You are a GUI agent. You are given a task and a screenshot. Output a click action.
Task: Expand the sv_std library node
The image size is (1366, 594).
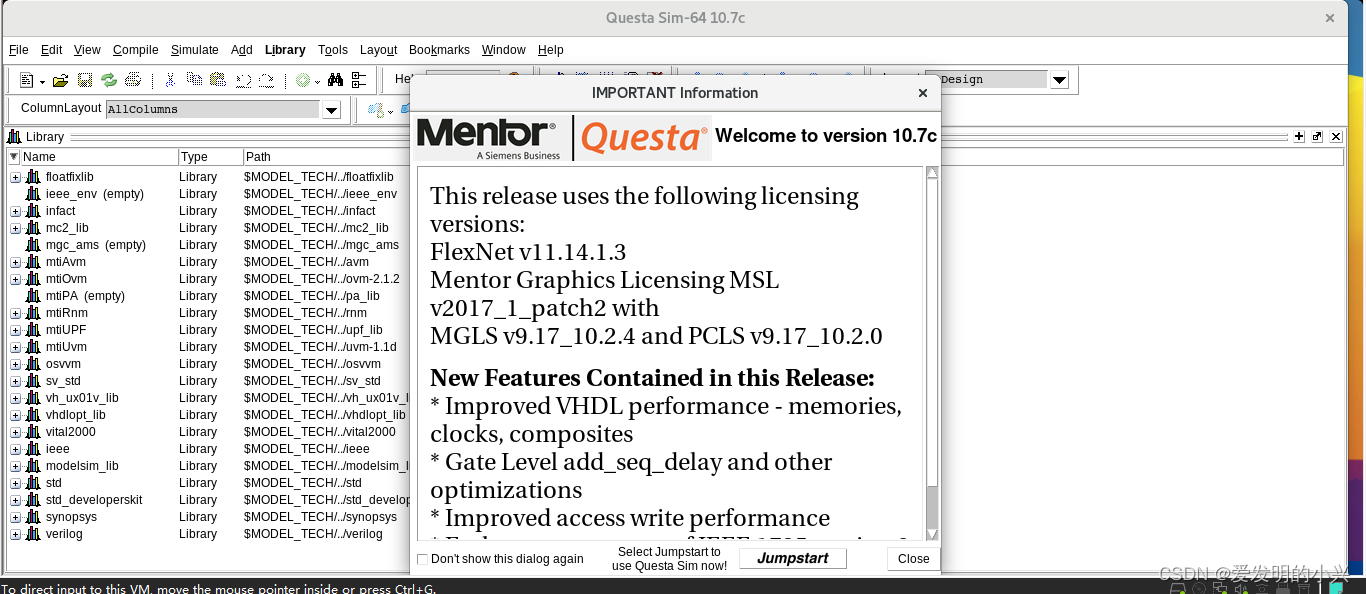coord(15,381)
